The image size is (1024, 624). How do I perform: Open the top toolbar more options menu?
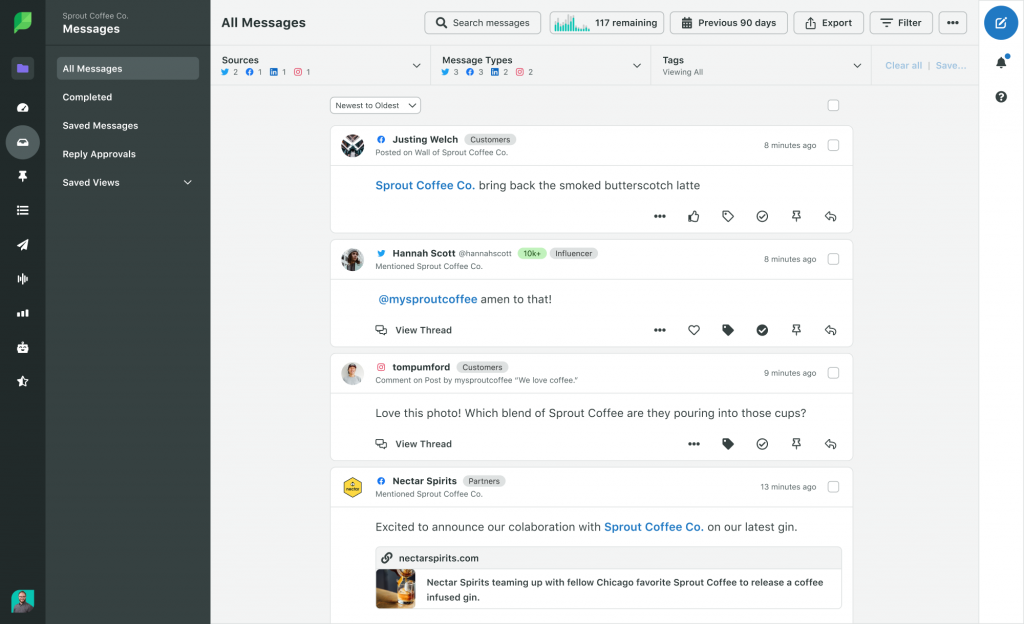pyautogui.click(x=953, y=23)
